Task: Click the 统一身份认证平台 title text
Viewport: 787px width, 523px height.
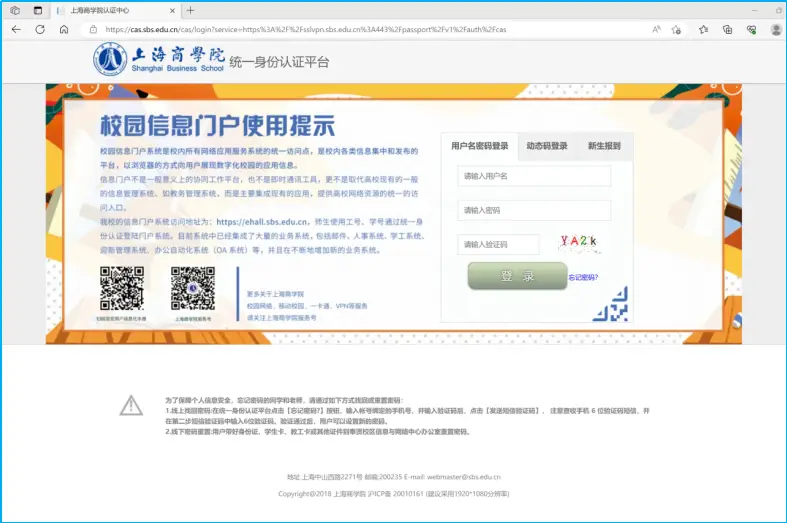Action: coord(279,62)
